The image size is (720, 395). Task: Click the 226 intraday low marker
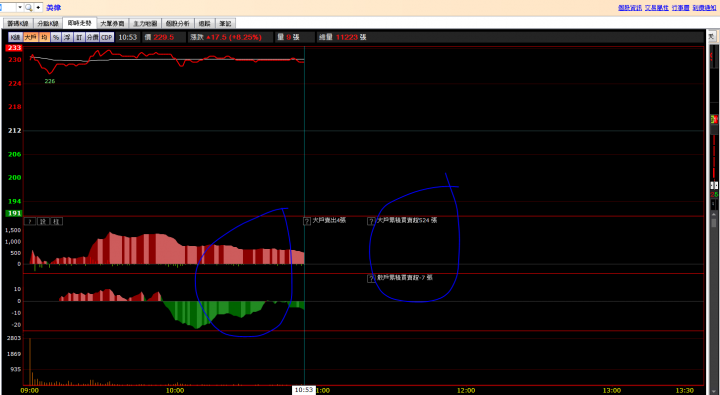(x=50, y=81)
